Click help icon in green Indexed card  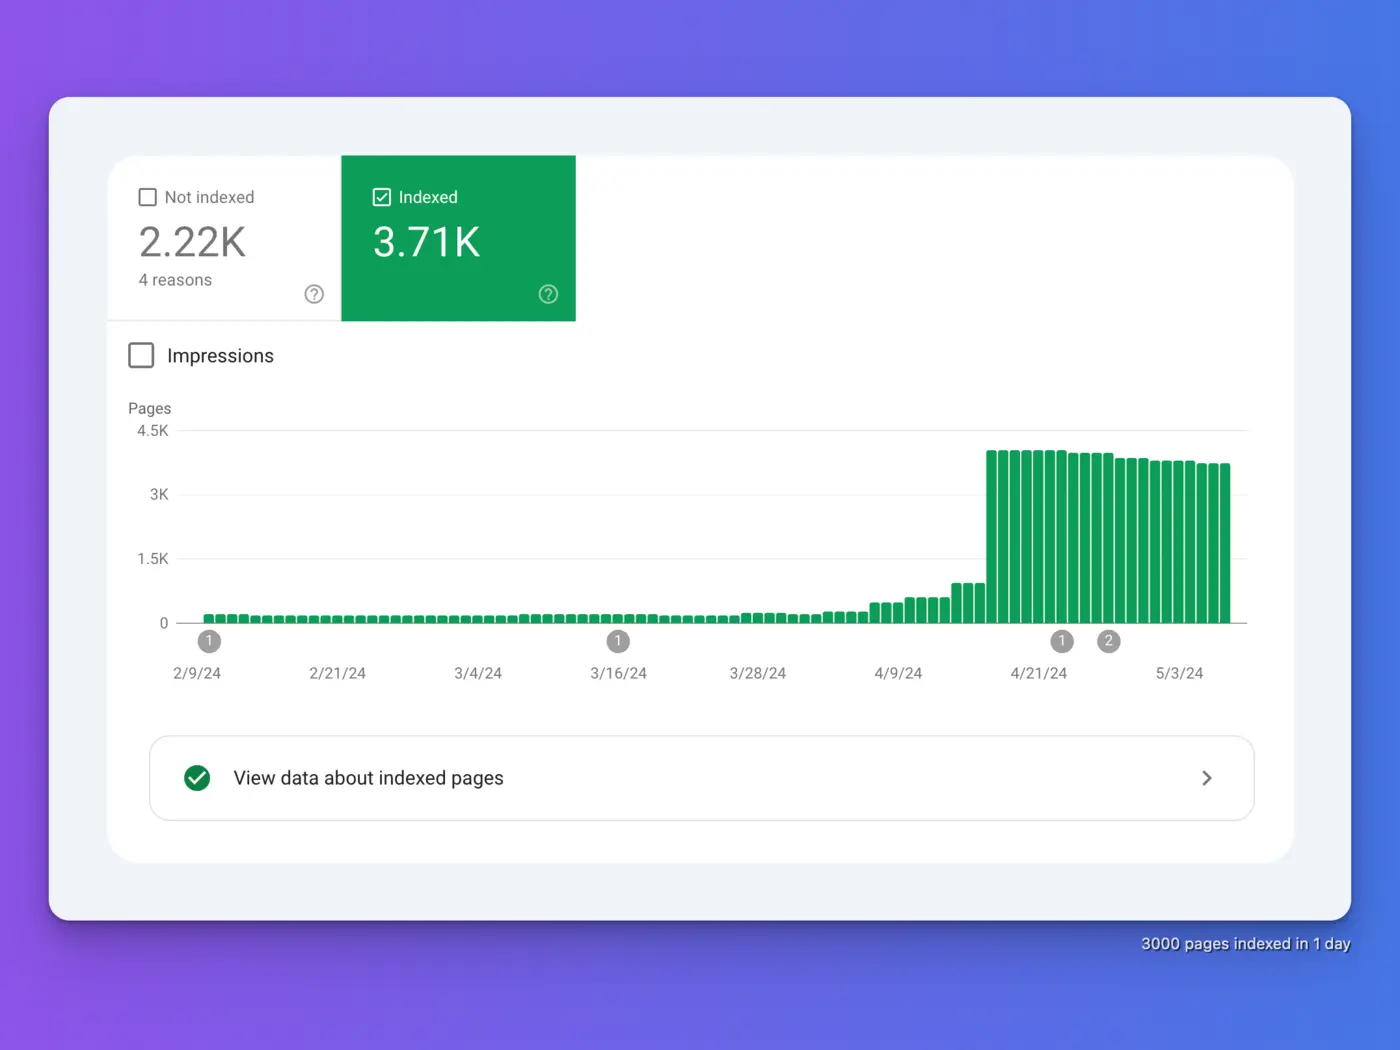tap(548, 294)
